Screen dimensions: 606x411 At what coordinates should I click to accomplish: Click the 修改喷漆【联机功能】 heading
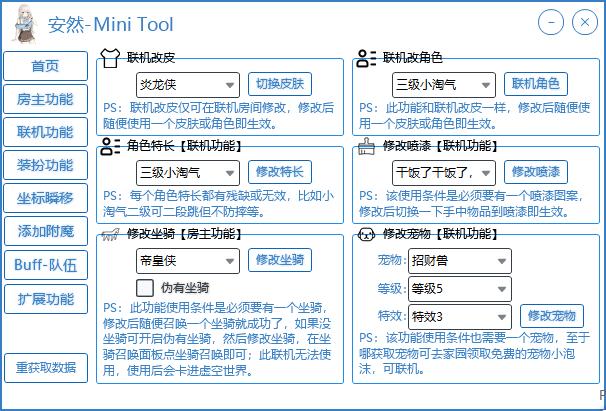(441, 146)
